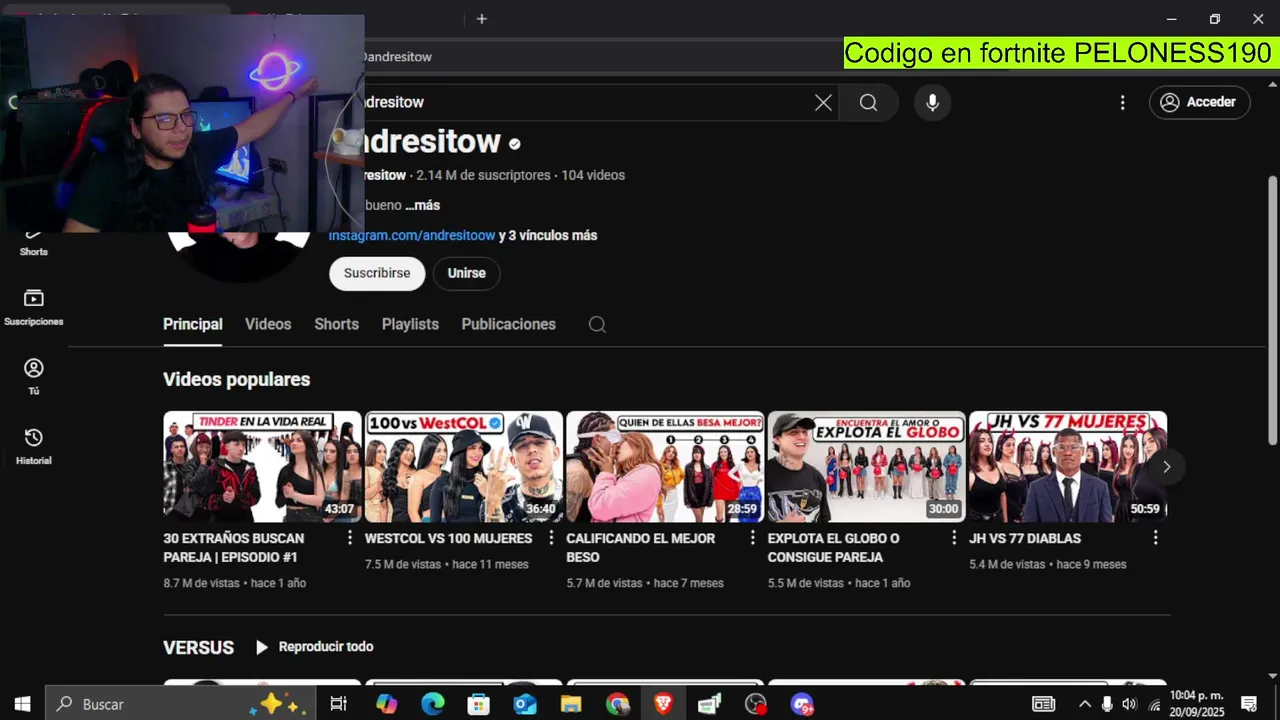Open thumbnail 'Tinder en la vida real'
The width and height of the screenshot is (1280, 720).
point(262,467)
